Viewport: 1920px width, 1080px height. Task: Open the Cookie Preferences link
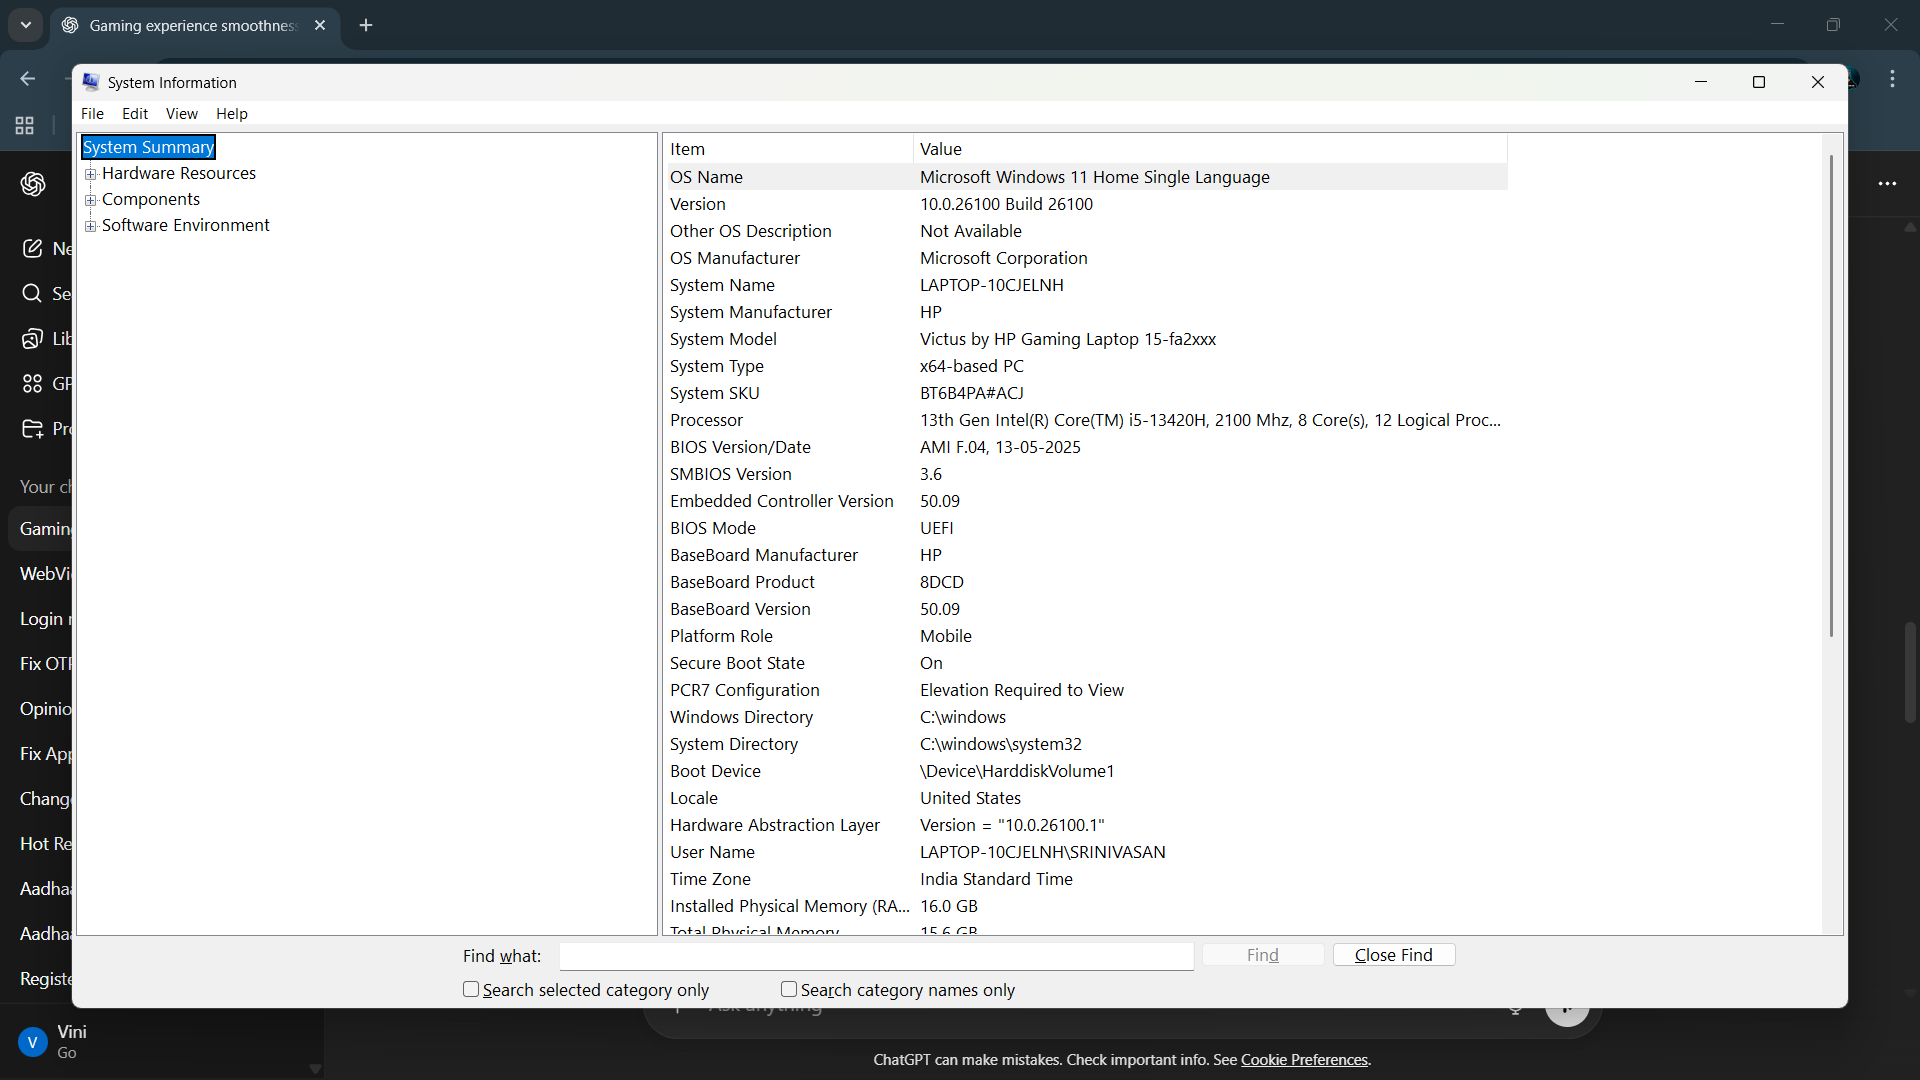click(x=1304, y=1060)
